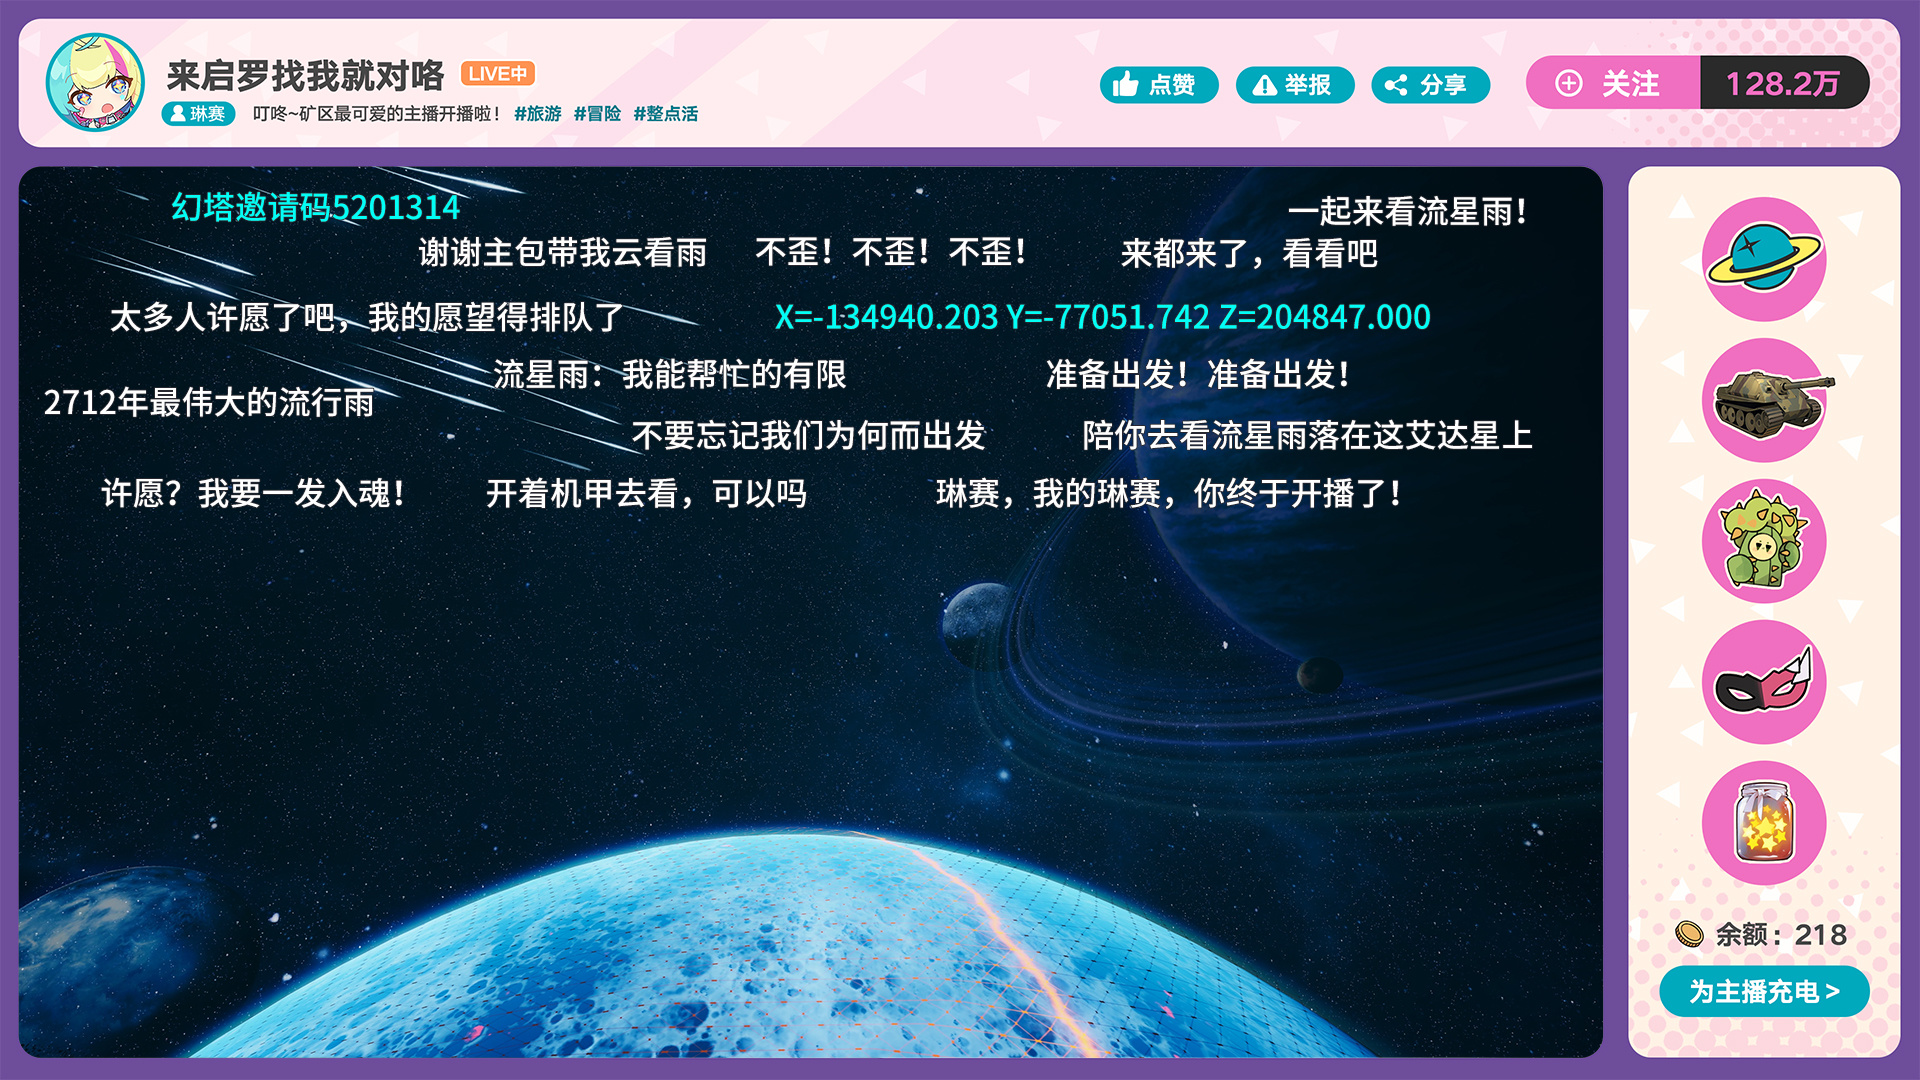Click the coordinates comment starting X=-134940.203
This screenshot has height=1080, width=1920.
pyautogui.click(x=1103, y=317)
